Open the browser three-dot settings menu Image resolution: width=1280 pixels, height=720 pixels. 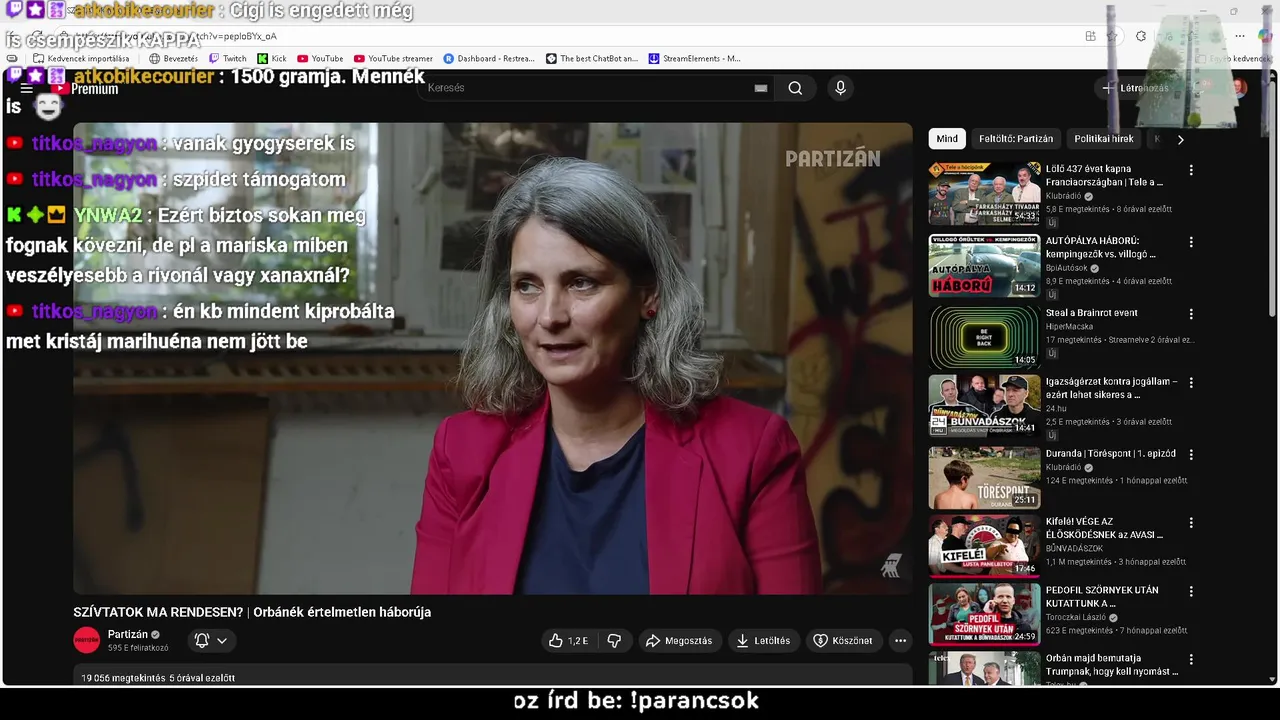tap(1239, 36)
